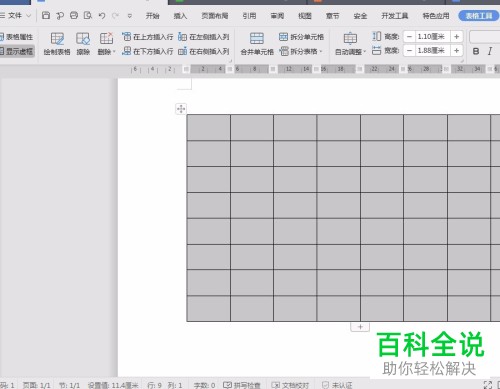The image size is (500, 389).
Task: Click 在上方插入行 insert row above
Action: coord(147,37)
